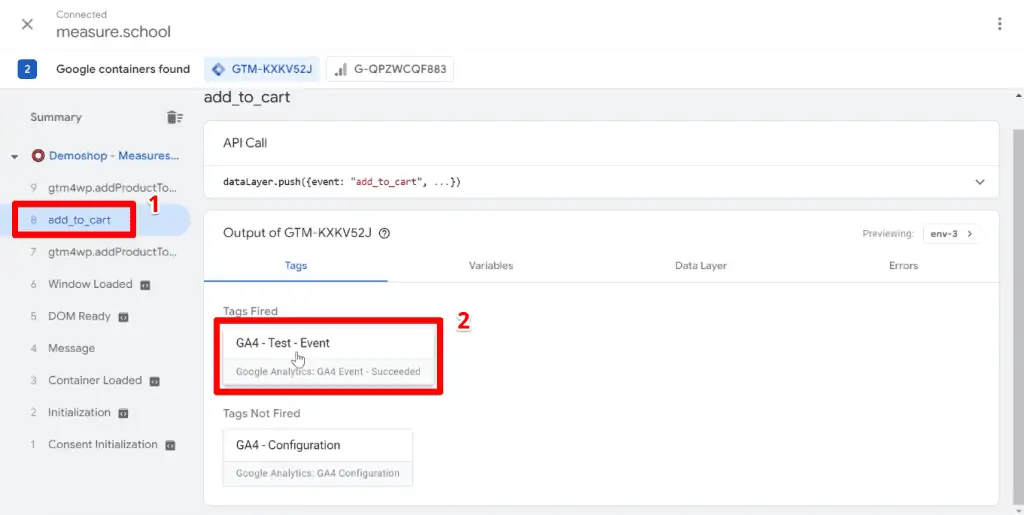1024x515 pixels.
Task: Close the Tag Assistant debug panel
Action: tap(27, 24)
